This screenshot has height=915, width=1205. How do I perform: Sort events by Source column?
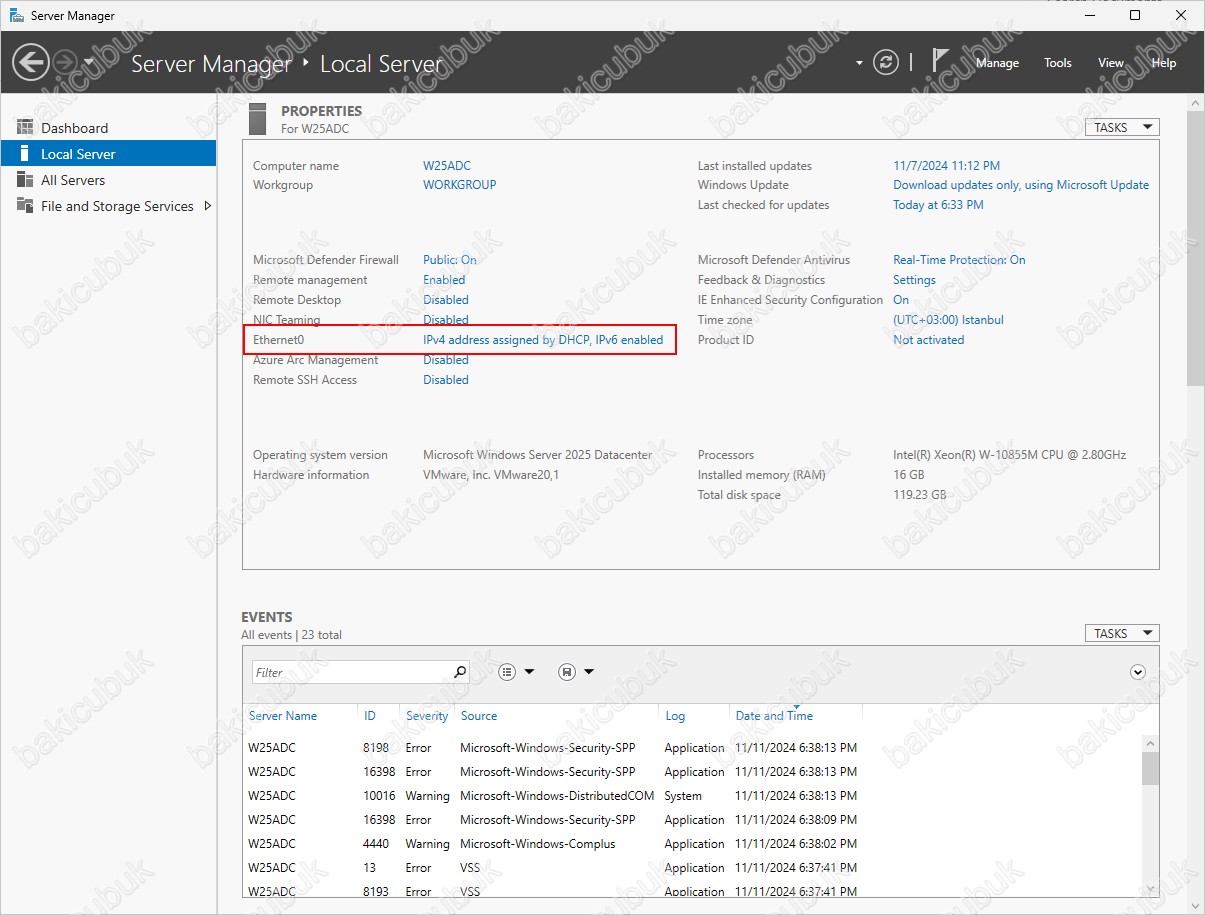pyautogui.click(x=479, y=716)
